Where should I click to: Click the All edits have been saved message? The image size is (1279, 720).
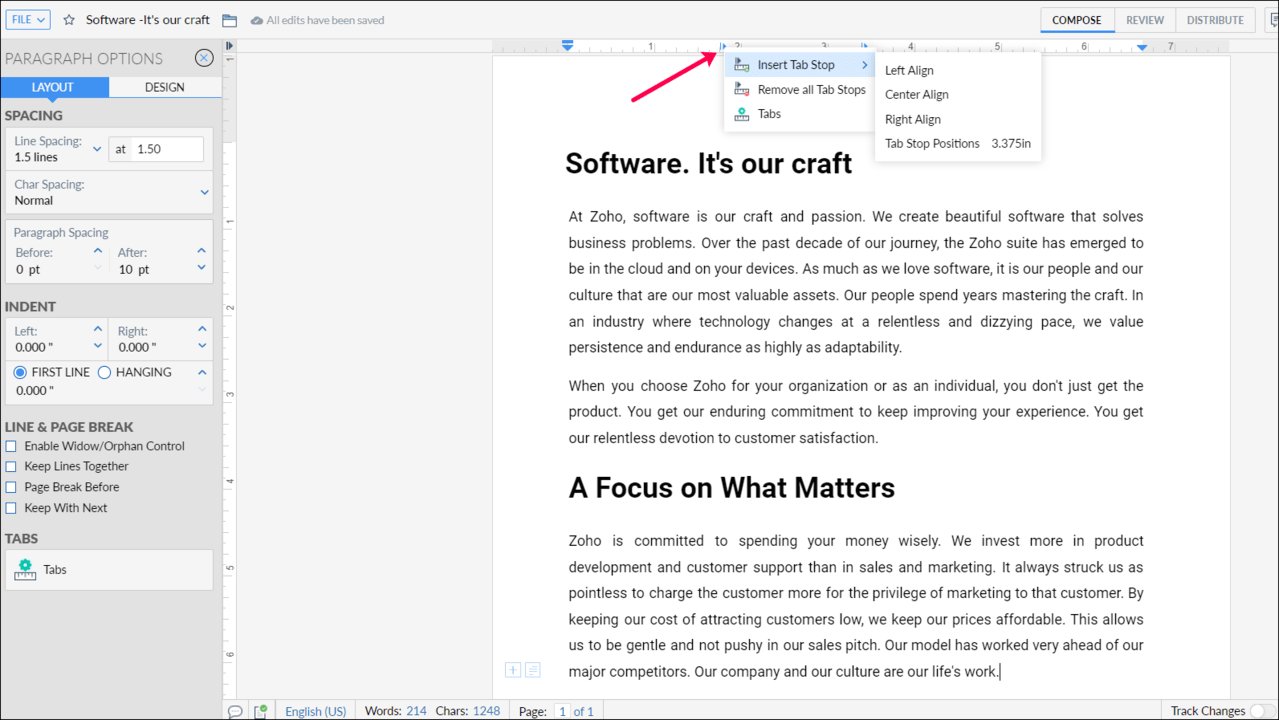pyautogui.click(x=325, y=20)
